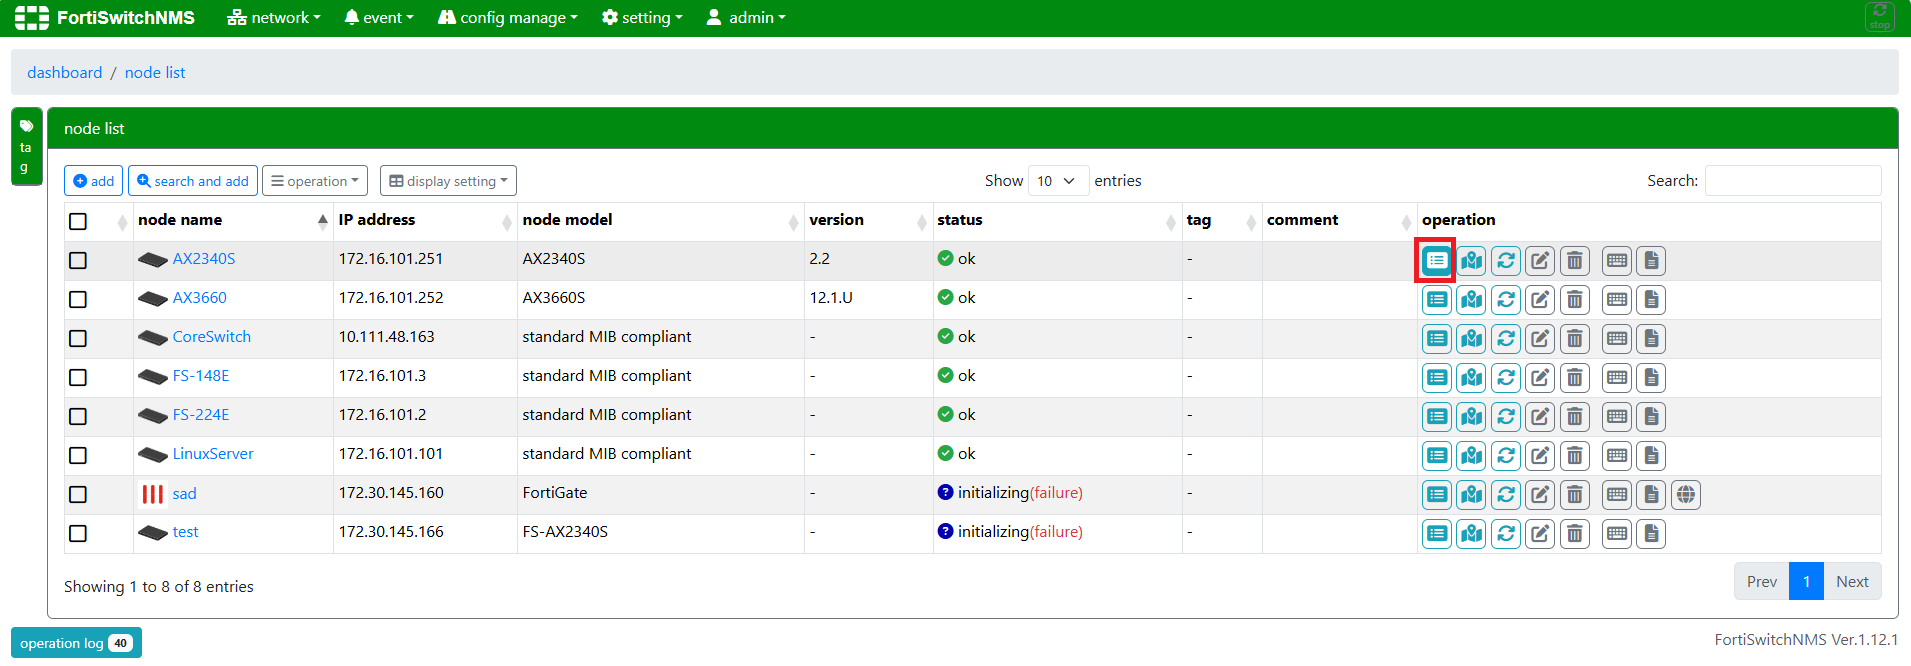Sort the table by node name column
This screenshot has height=666, width=1911.
pos(232,221)
